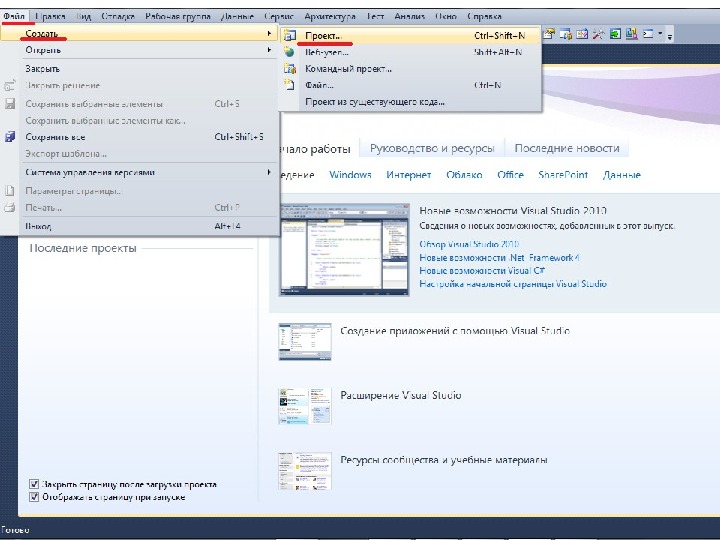Click the Командный проект icon
The height and width of the screenshot is (540, 720).
point(290,68)
